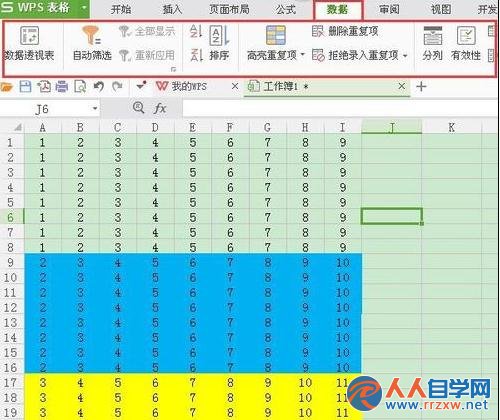Click into the formula bar input field
The height and width of the screenshot is (420, 500).
pos(340,108)
